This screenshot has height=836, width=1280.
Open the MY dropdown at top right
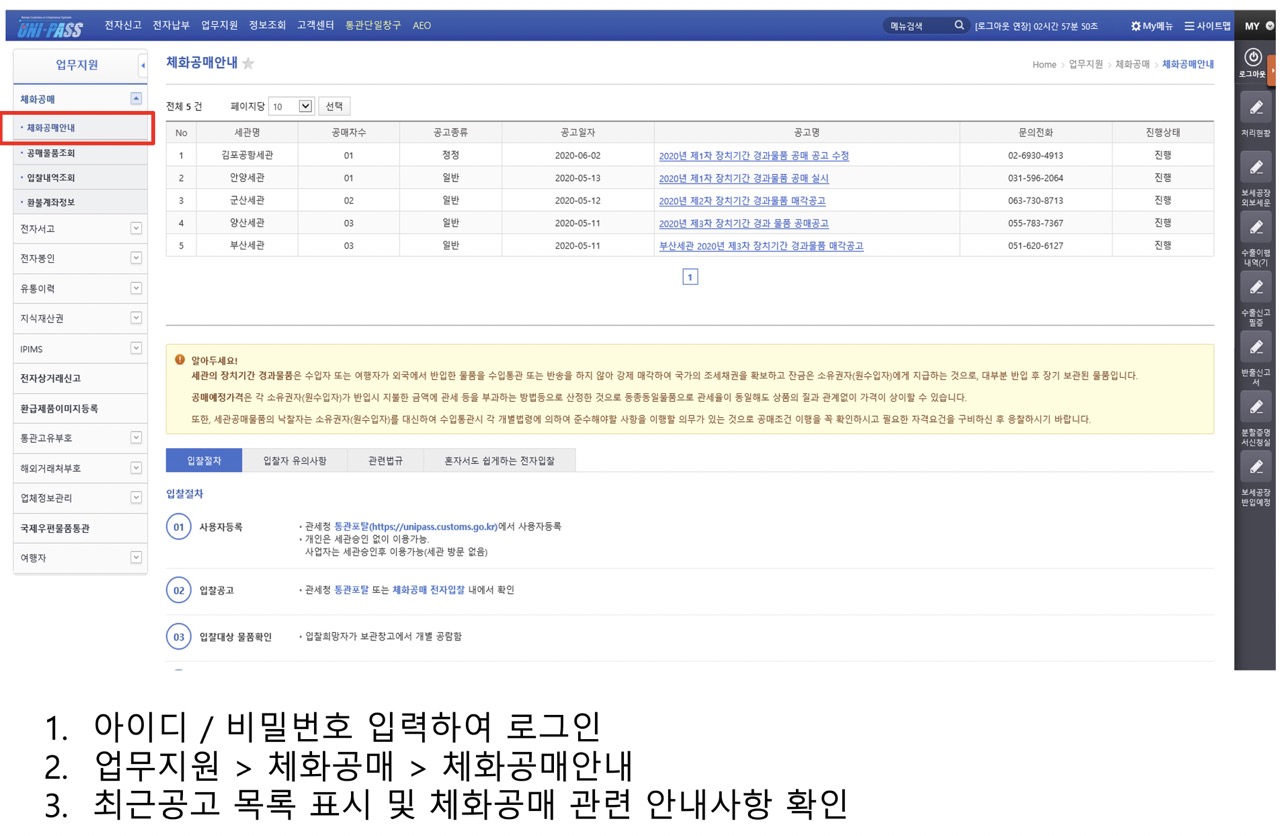(1259, 26)
